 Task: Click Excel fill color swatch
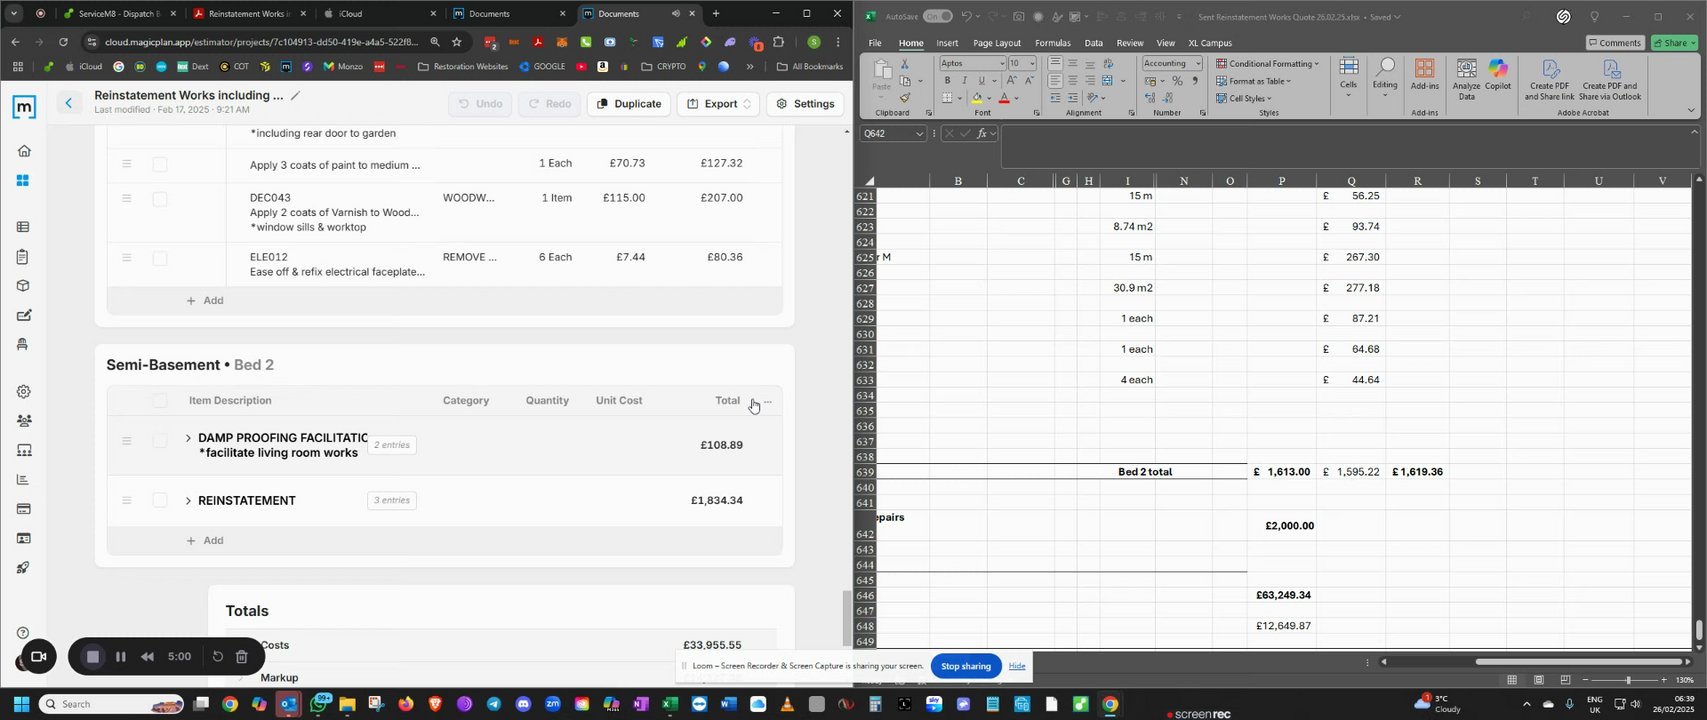pyautogui.click(x=976, y=98)
